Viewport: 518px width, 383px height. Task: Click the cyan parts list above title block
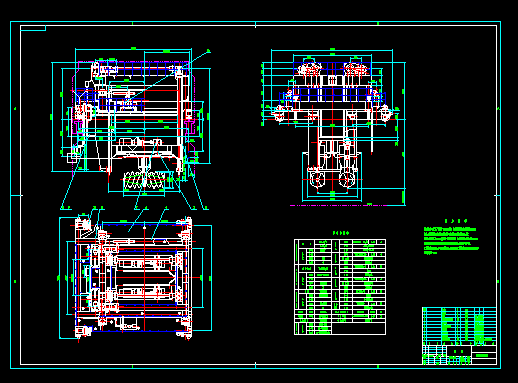pyautogui.click(x=459, y=326)
